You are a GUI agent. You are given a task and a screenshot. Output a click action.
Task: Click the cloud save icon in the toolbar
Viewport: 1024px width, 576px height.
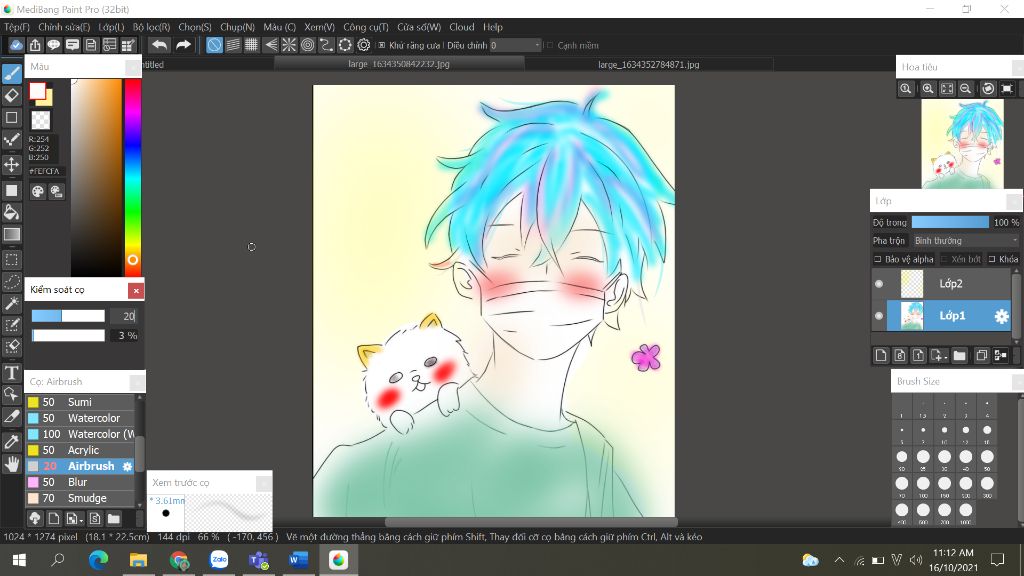(x=16, y=45)
